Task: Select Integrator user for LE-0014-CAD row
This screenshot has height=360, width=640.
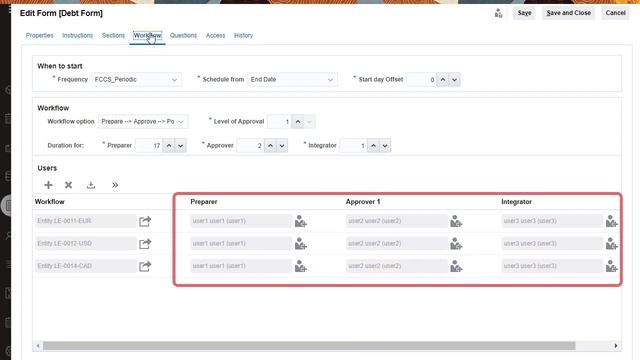Action: (611, 266)
